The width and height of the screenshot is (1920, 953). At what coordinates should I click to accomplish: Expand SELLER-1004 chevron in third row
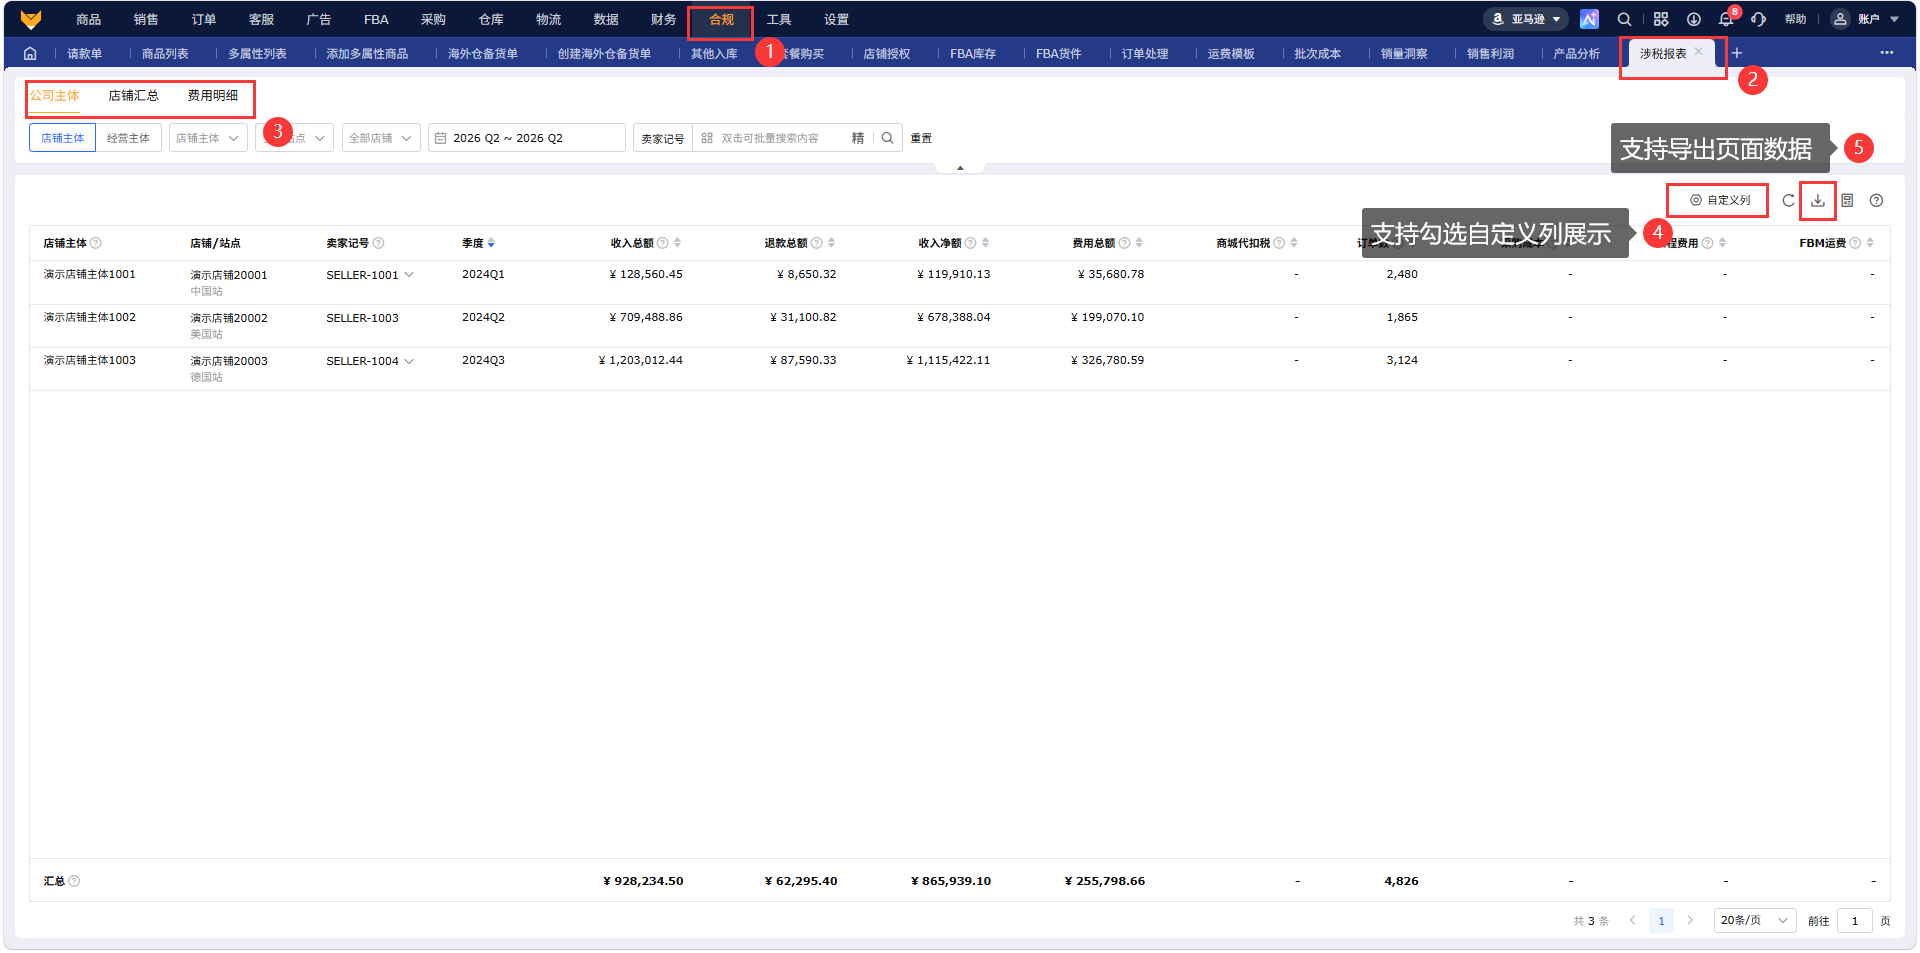tap(409, 361)
